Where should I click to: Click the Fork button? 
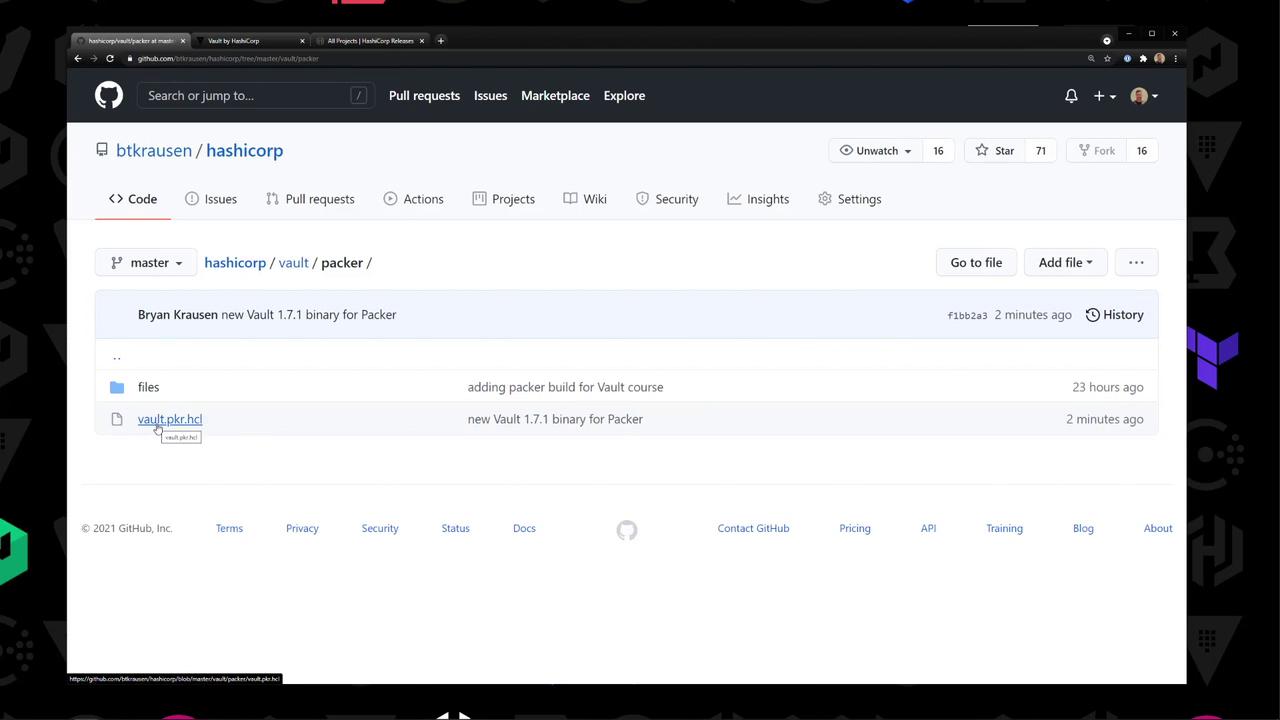(1096, 151)
